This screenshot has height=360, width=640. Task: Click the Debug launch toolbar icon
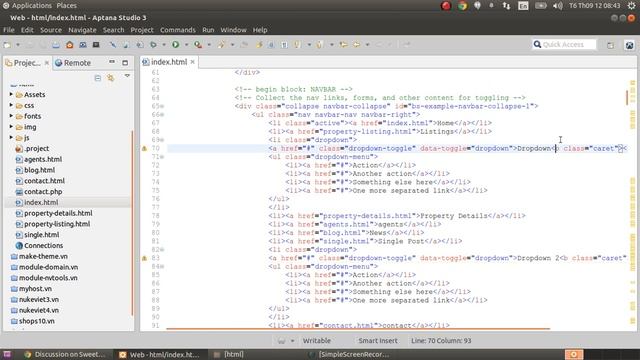[153, 44]
